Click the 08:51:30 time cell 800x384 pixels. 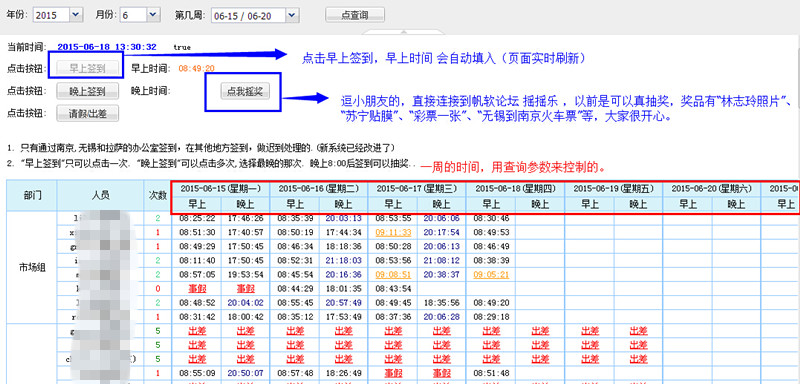pos(196,232)
